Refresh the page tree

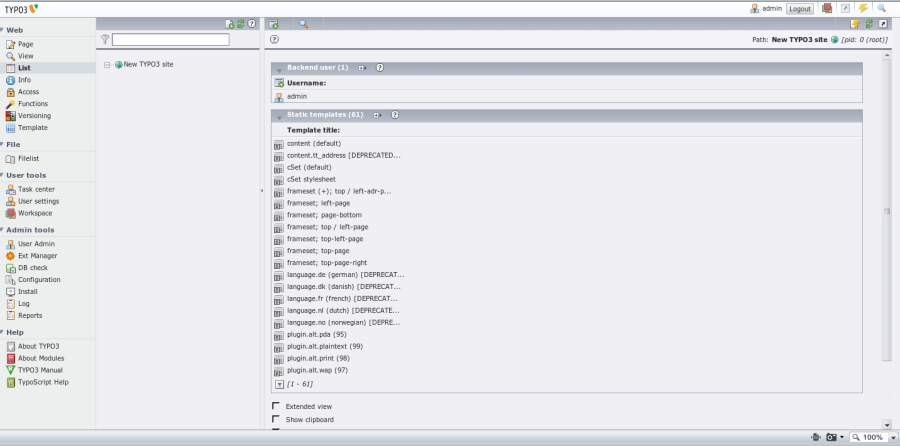[240, 24]
